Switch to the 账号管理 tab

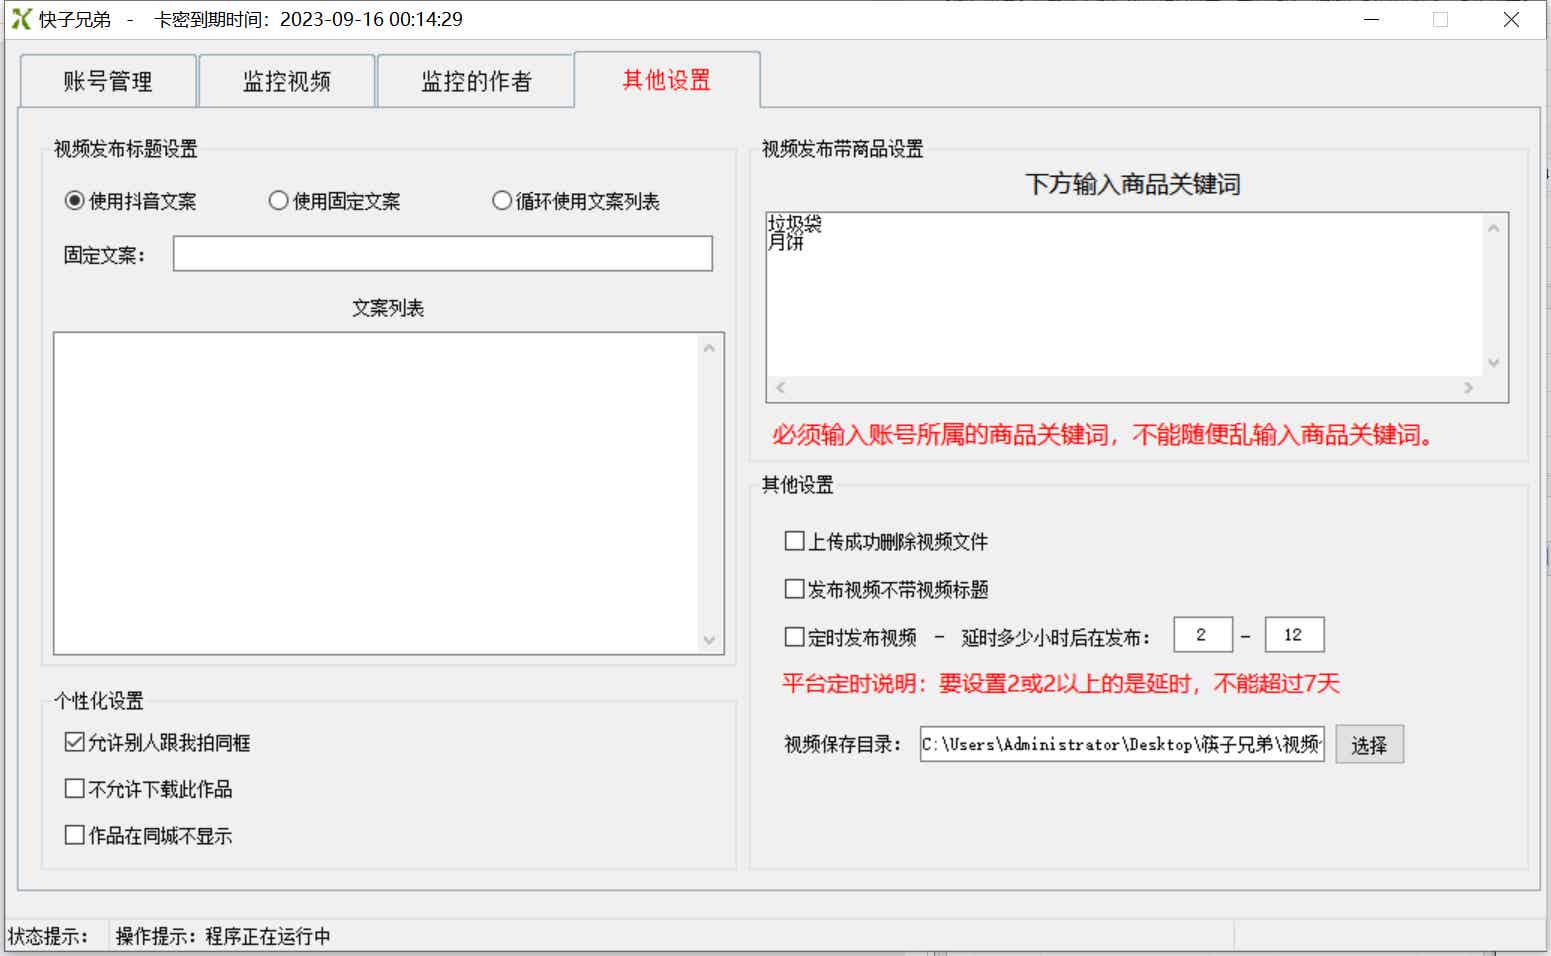pos(107,80)
